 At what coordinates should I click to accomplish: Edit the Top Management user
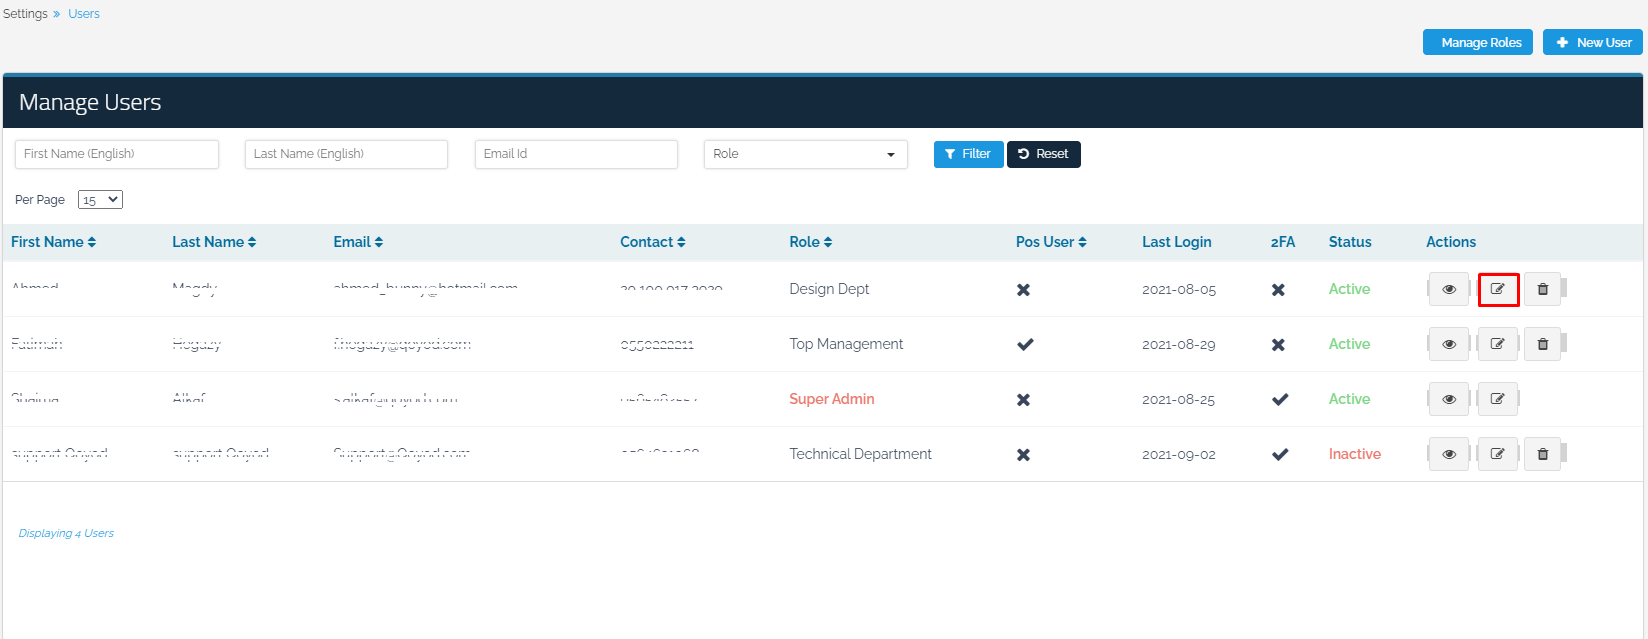pyautogui.click(x=1497, y=344)
